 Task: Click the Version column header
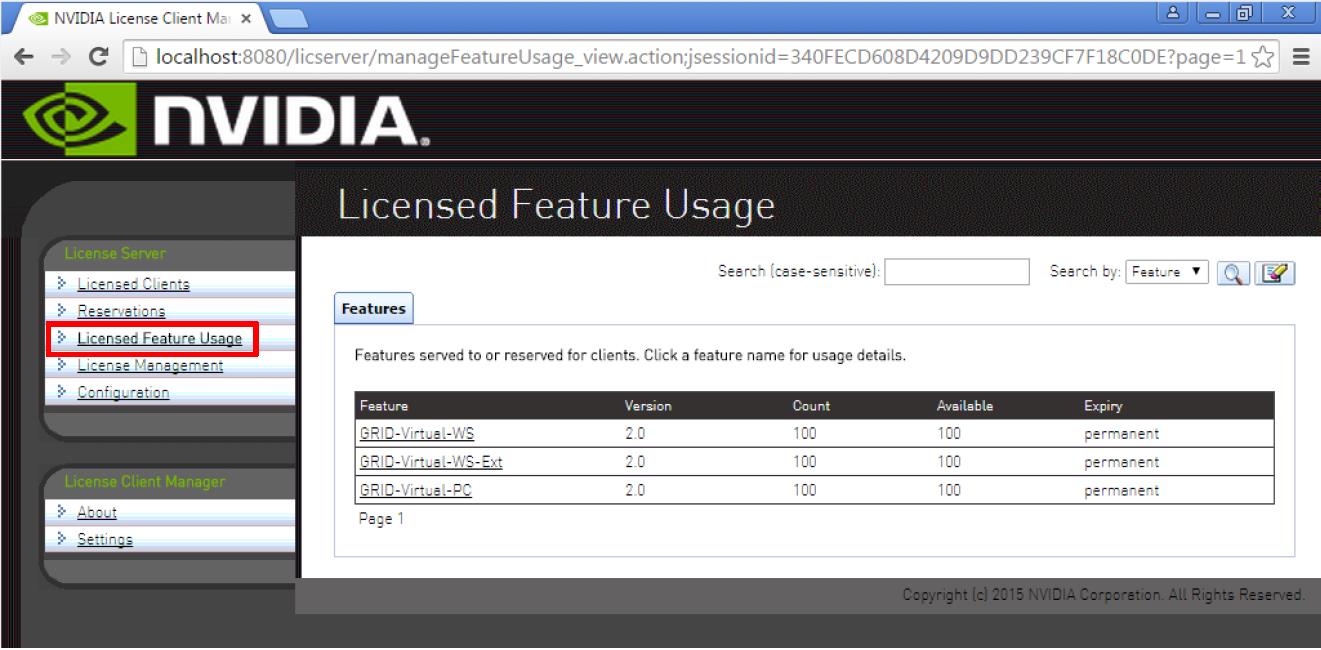[x=648, y=406]
